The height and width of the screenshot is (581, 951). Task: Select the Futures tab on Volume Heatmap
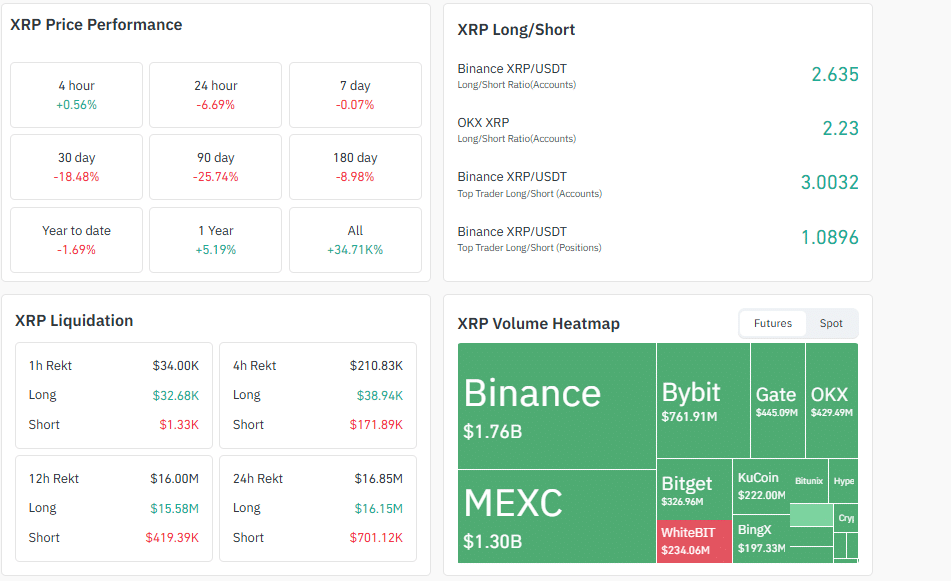pyautogui.click(x=774, y=323)
